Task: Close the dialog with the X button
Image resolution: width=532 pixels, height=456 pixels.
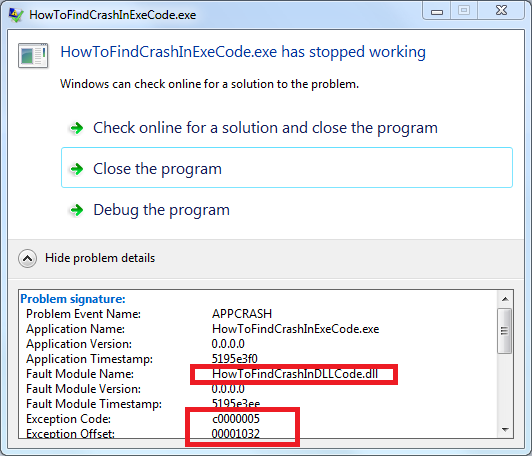Action: [501, 11]
